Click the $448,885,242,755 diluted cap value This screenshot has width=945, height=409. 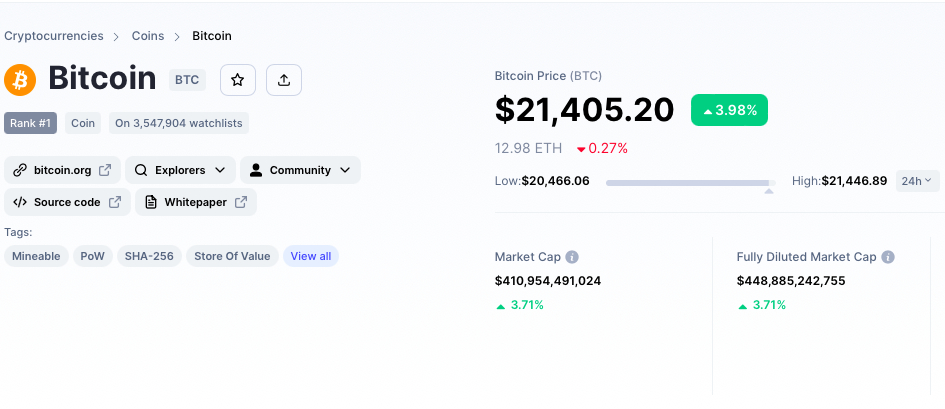pos(791,281)
